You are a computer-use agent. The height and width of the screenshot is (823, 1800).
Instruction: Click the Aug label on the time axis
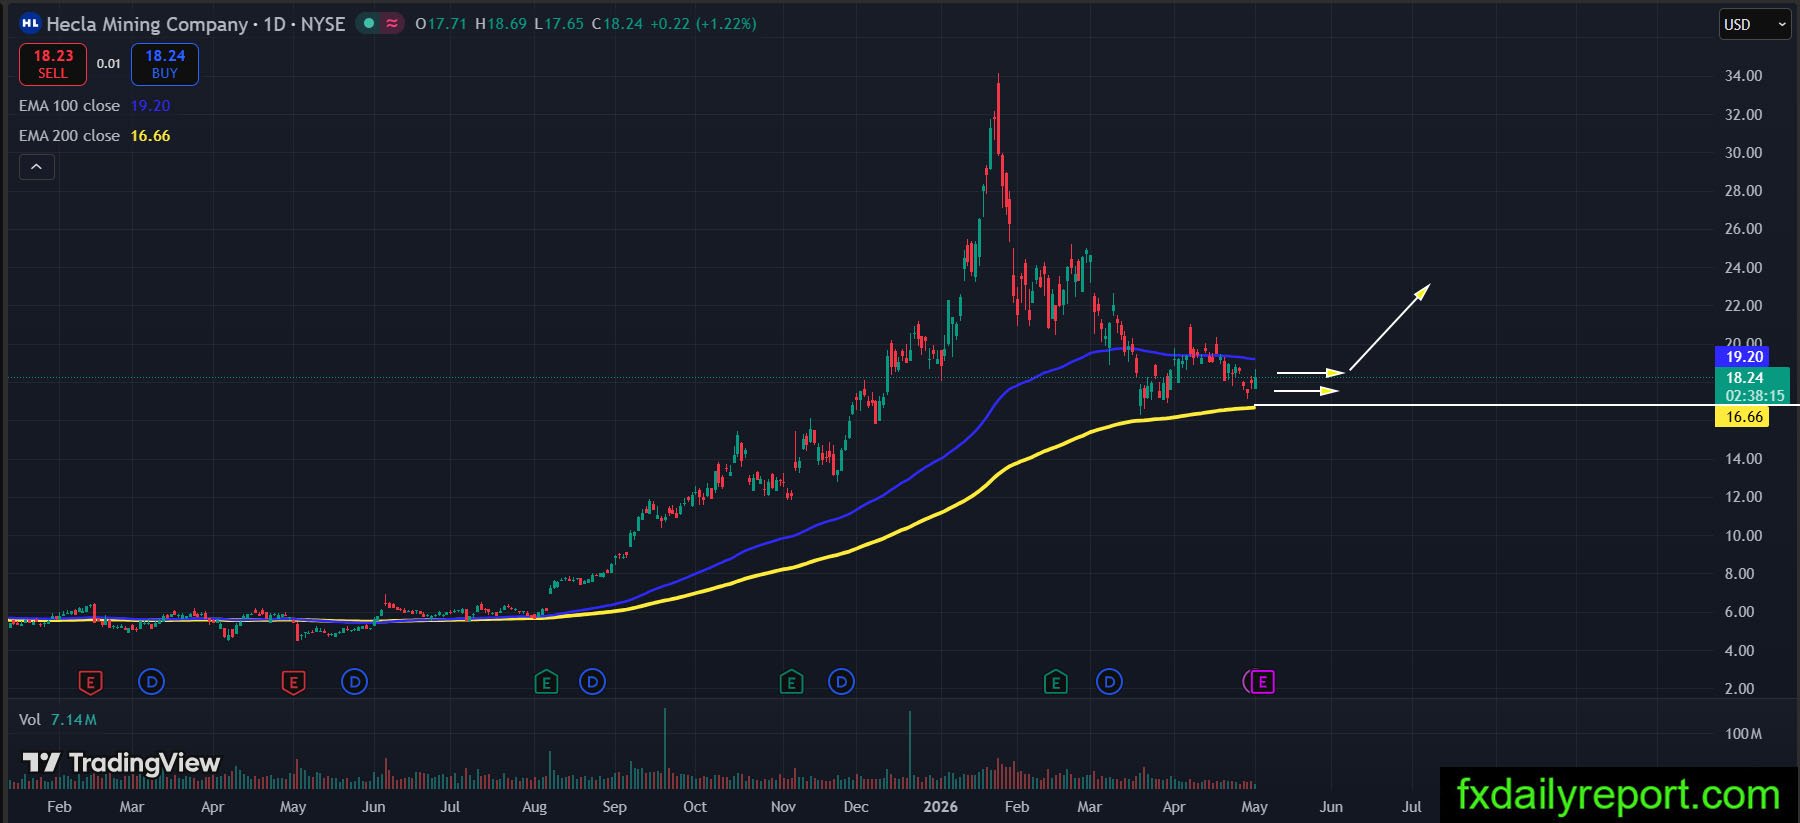pos(535,807)
